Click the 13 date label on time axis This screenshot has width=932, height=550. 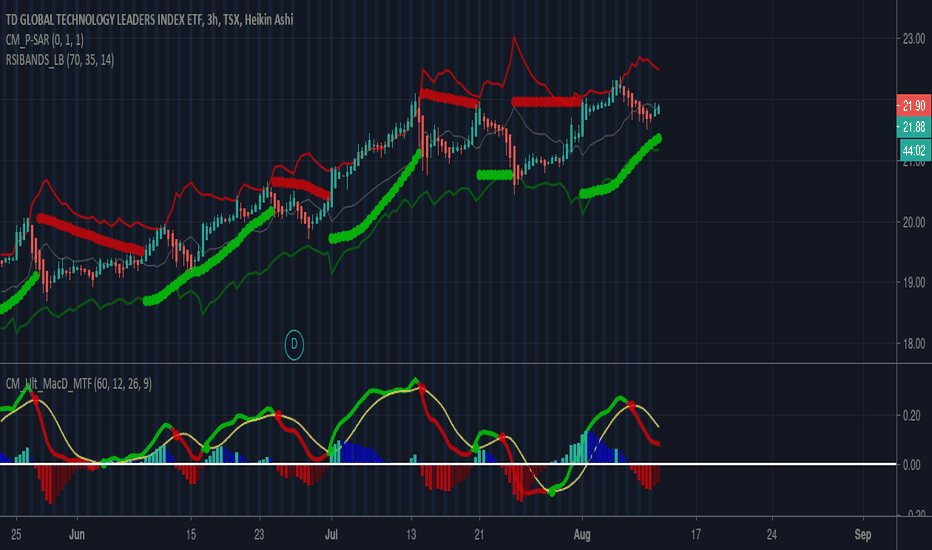[411, 534]
